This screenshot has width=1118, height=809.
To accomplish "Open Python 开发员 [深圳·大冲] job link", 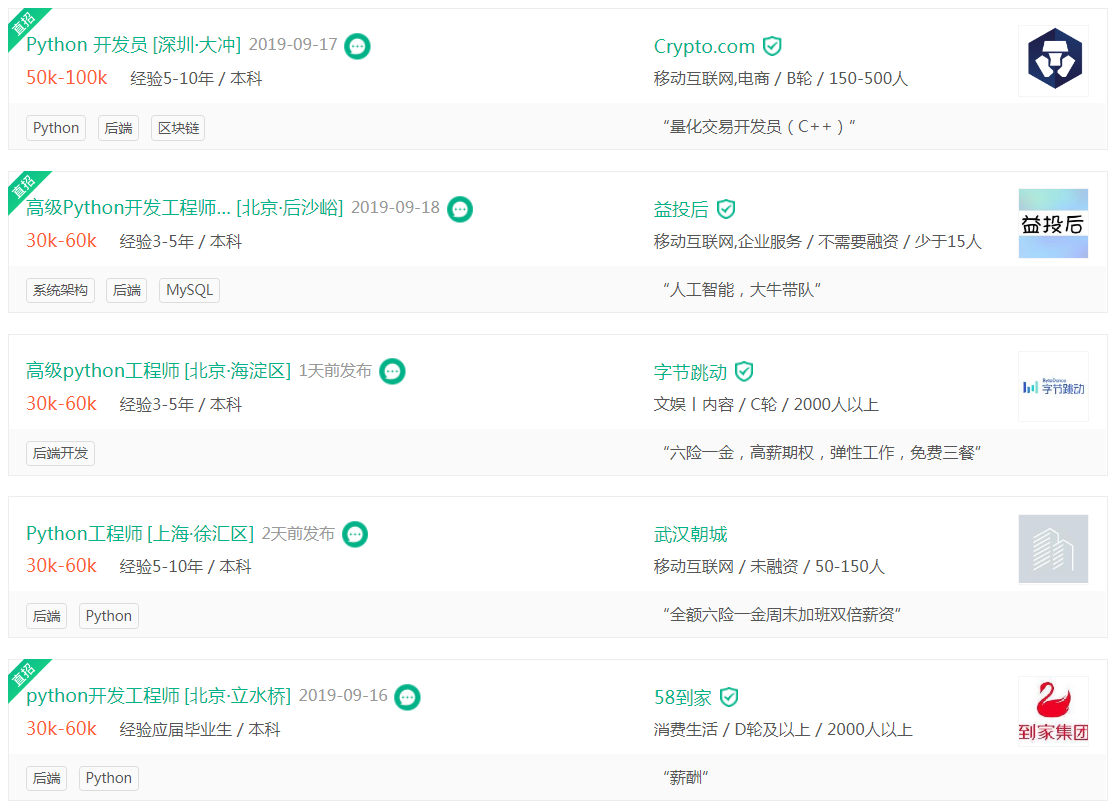I will click(x=134, y=45).
